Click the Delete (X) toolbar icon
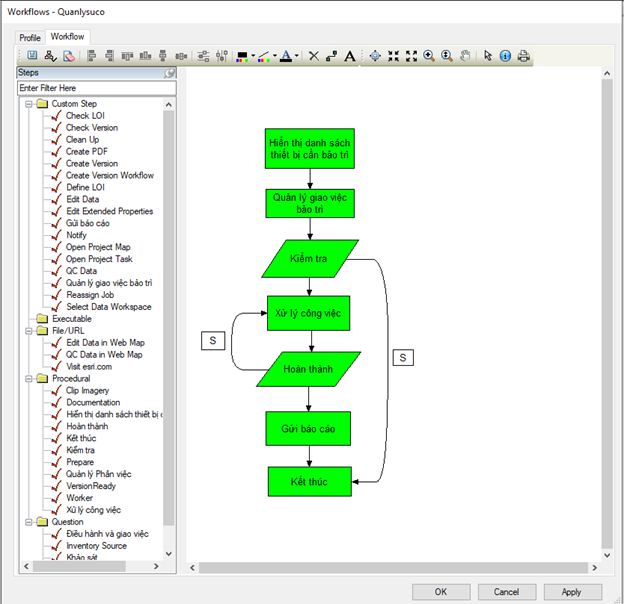This screenshot has height=604, width=624. coord(313,56)
